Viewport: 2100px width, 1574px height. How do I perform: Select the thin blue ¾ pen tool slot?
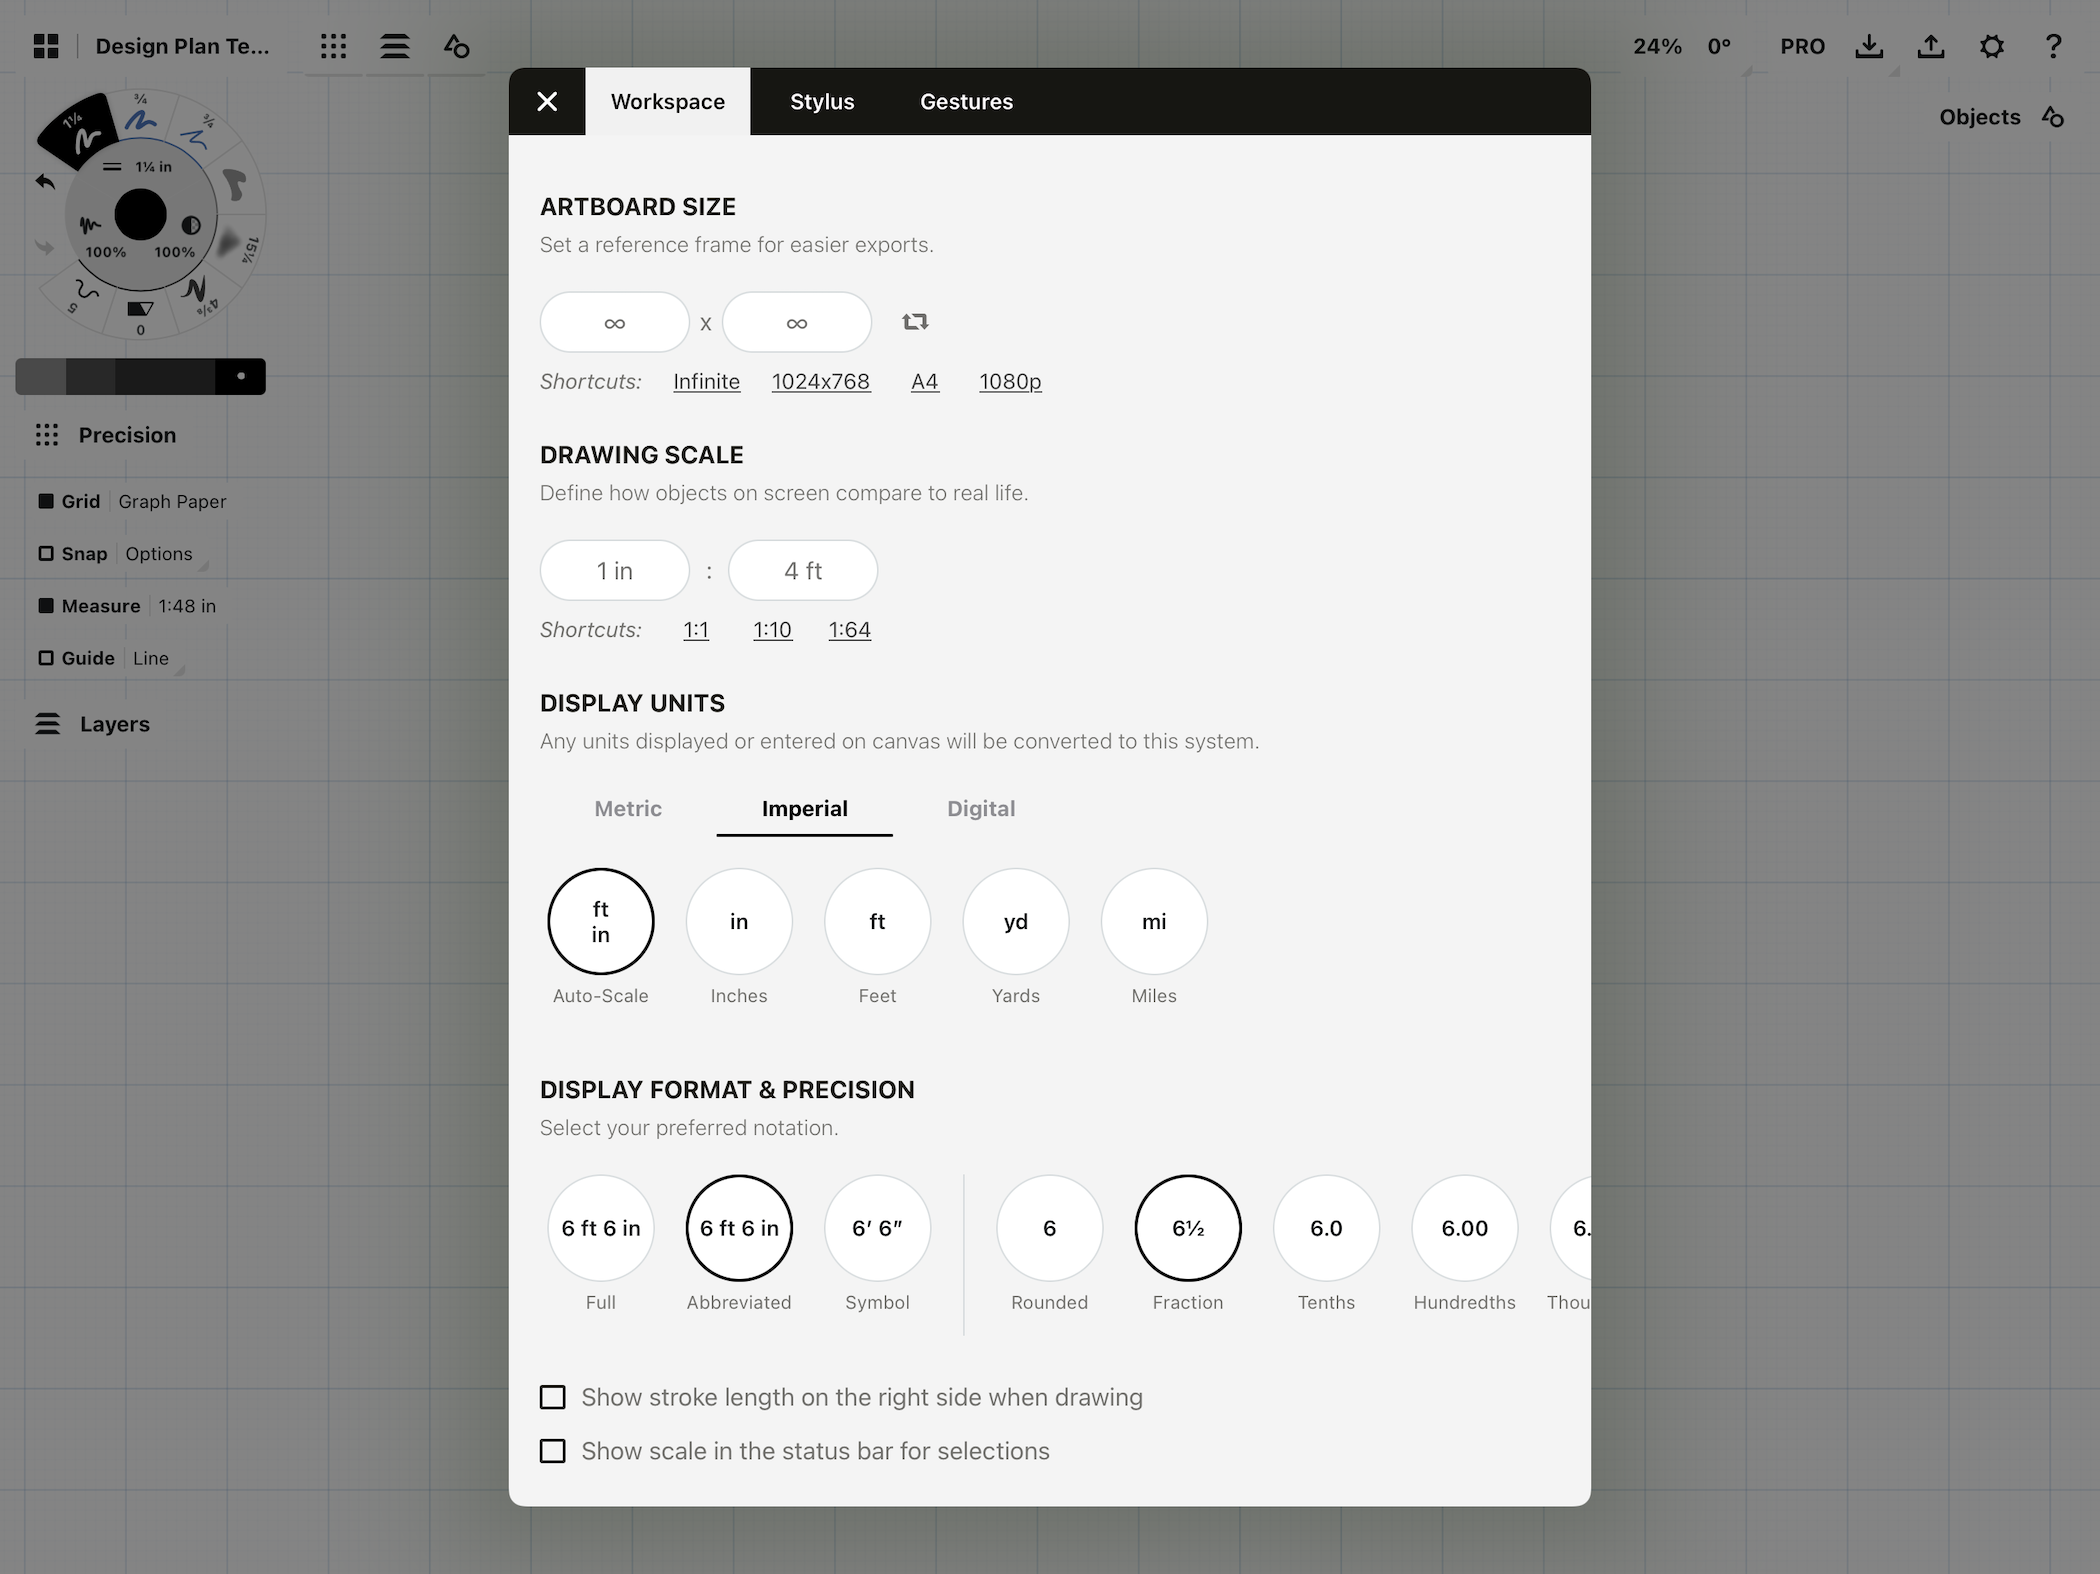click(196, 136)
